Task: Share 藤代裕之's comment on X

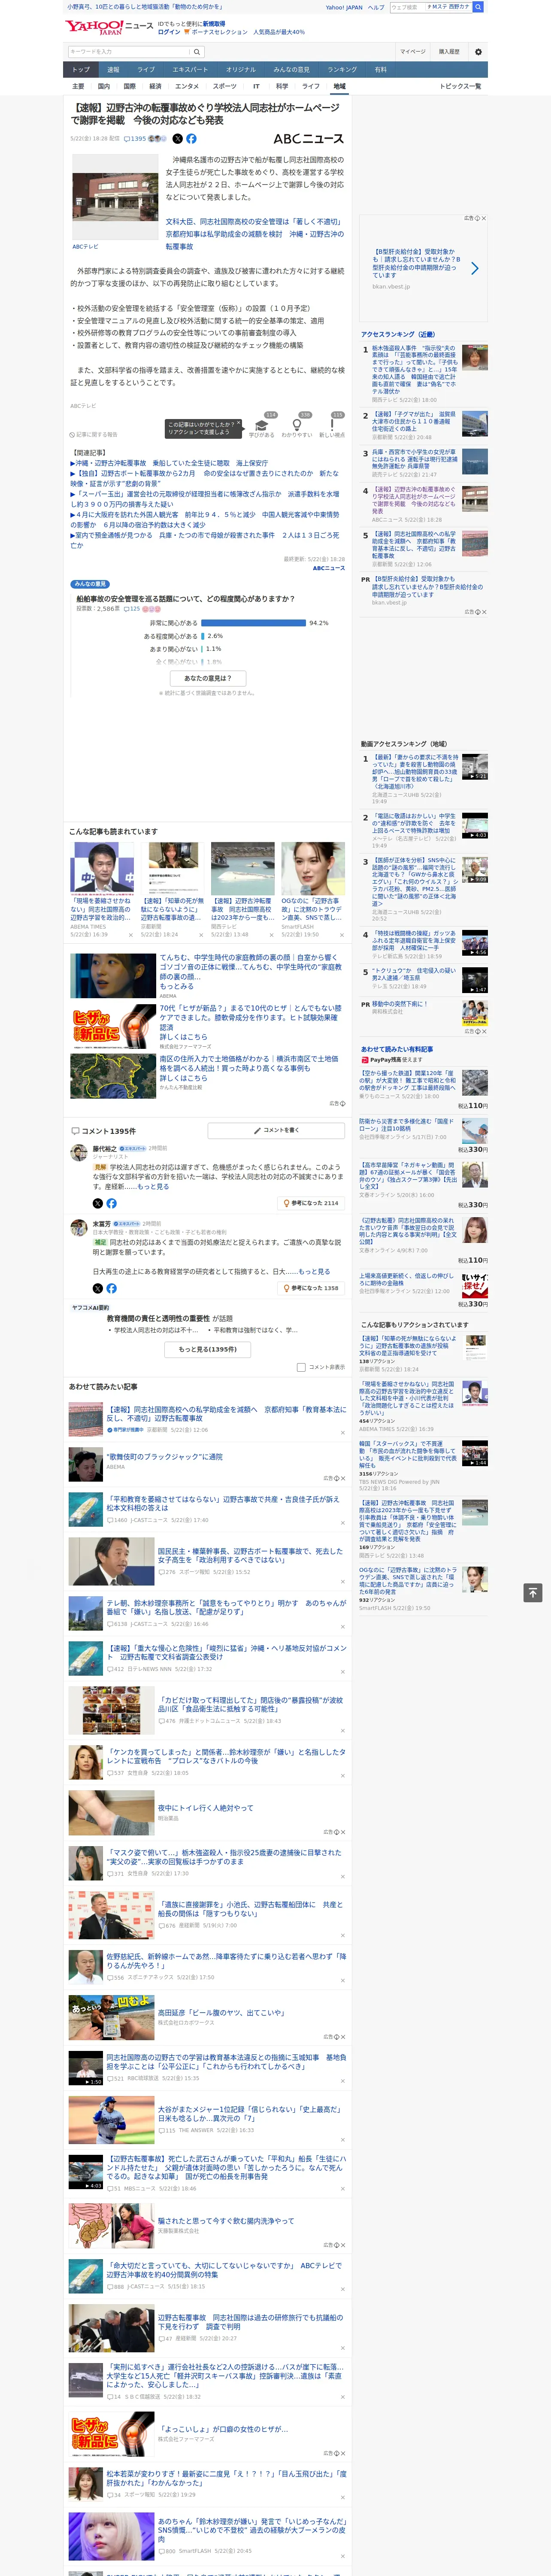Action: click(x=98, y=1203)
